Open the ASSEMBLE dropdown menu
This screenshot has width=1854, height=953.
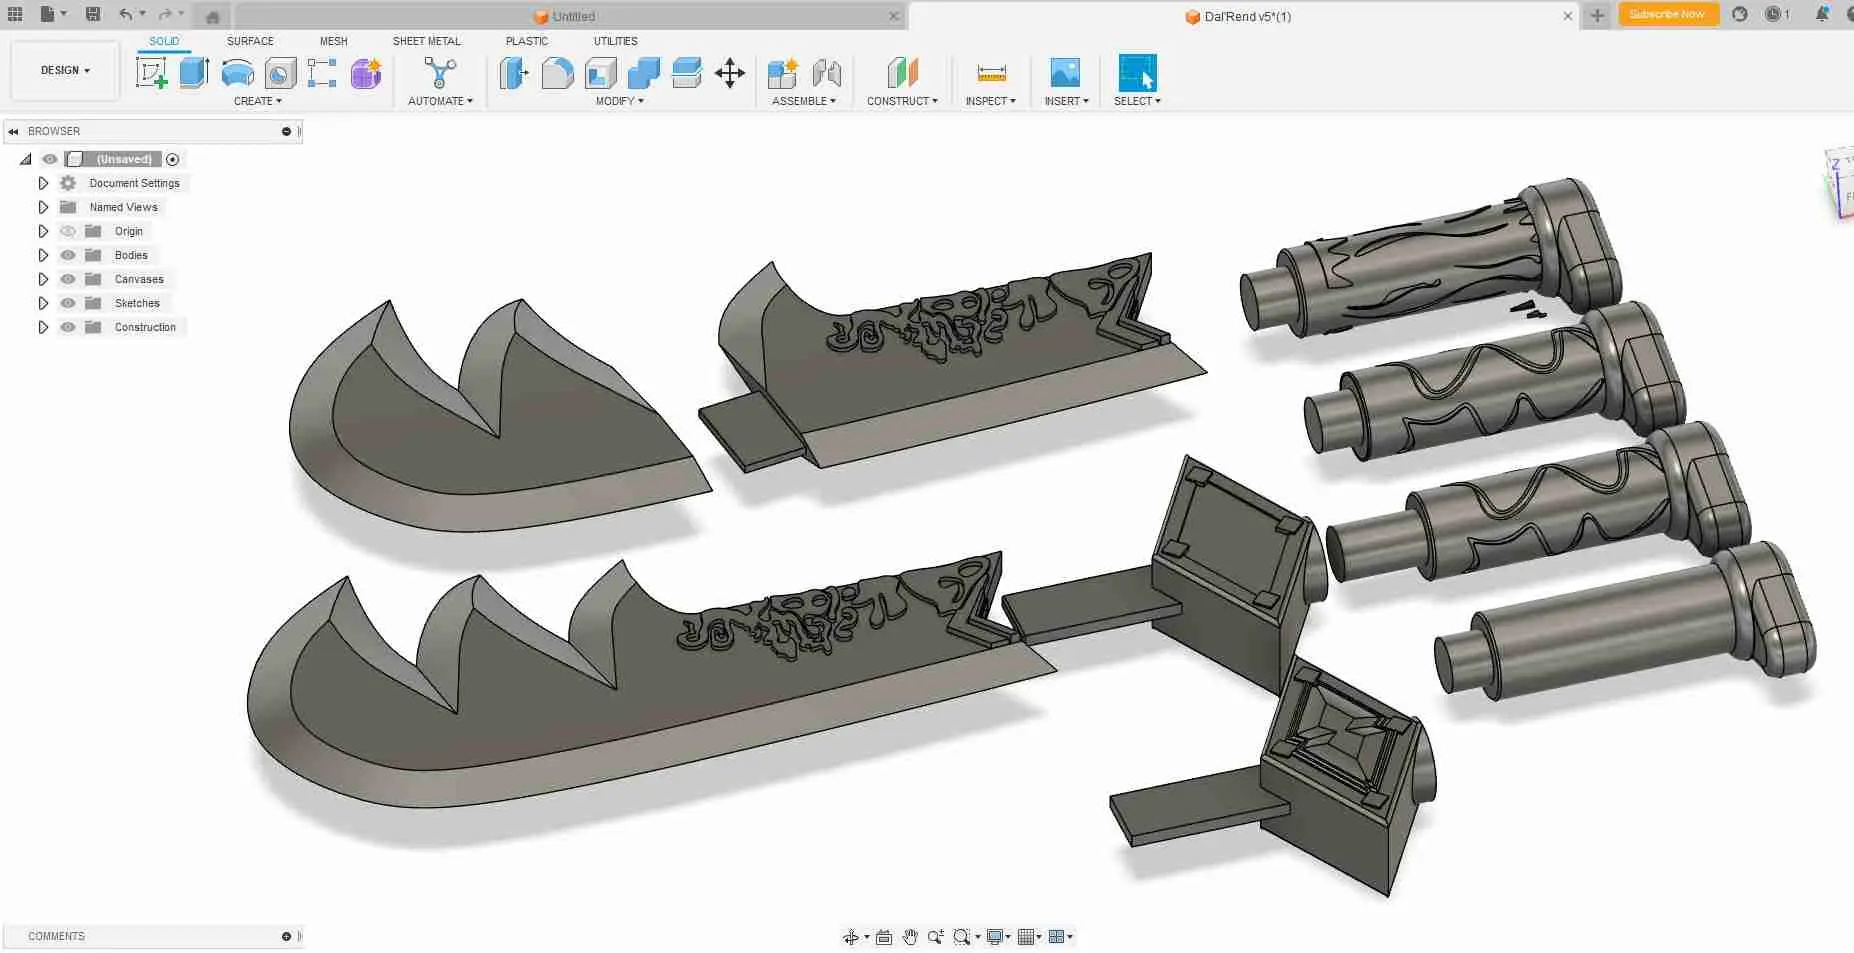(x=804, y=101)
